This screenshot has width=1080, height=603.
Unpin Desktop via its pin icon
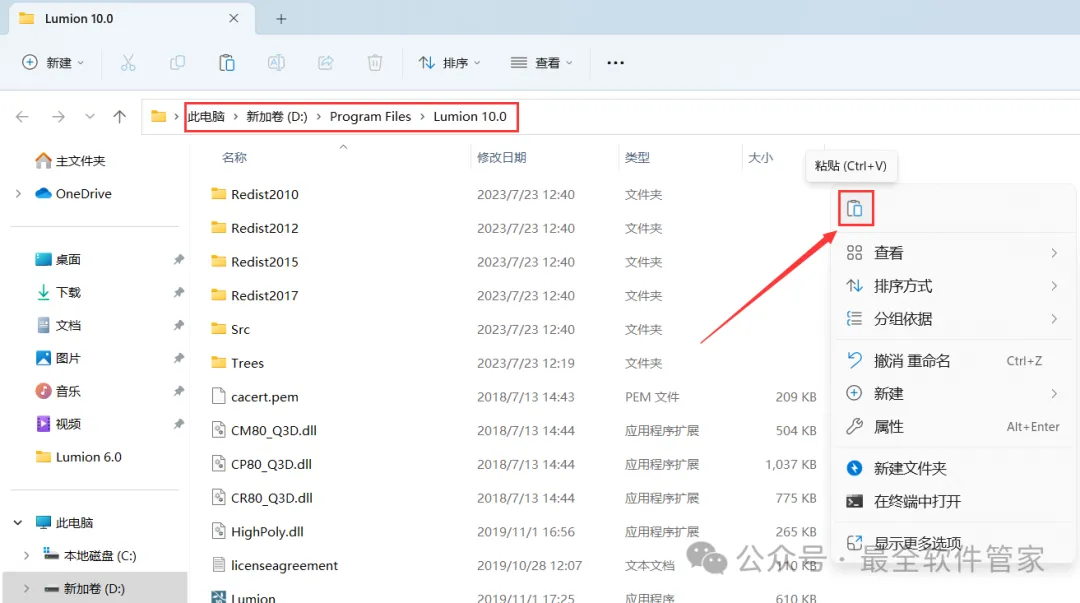tap(178, 259)
